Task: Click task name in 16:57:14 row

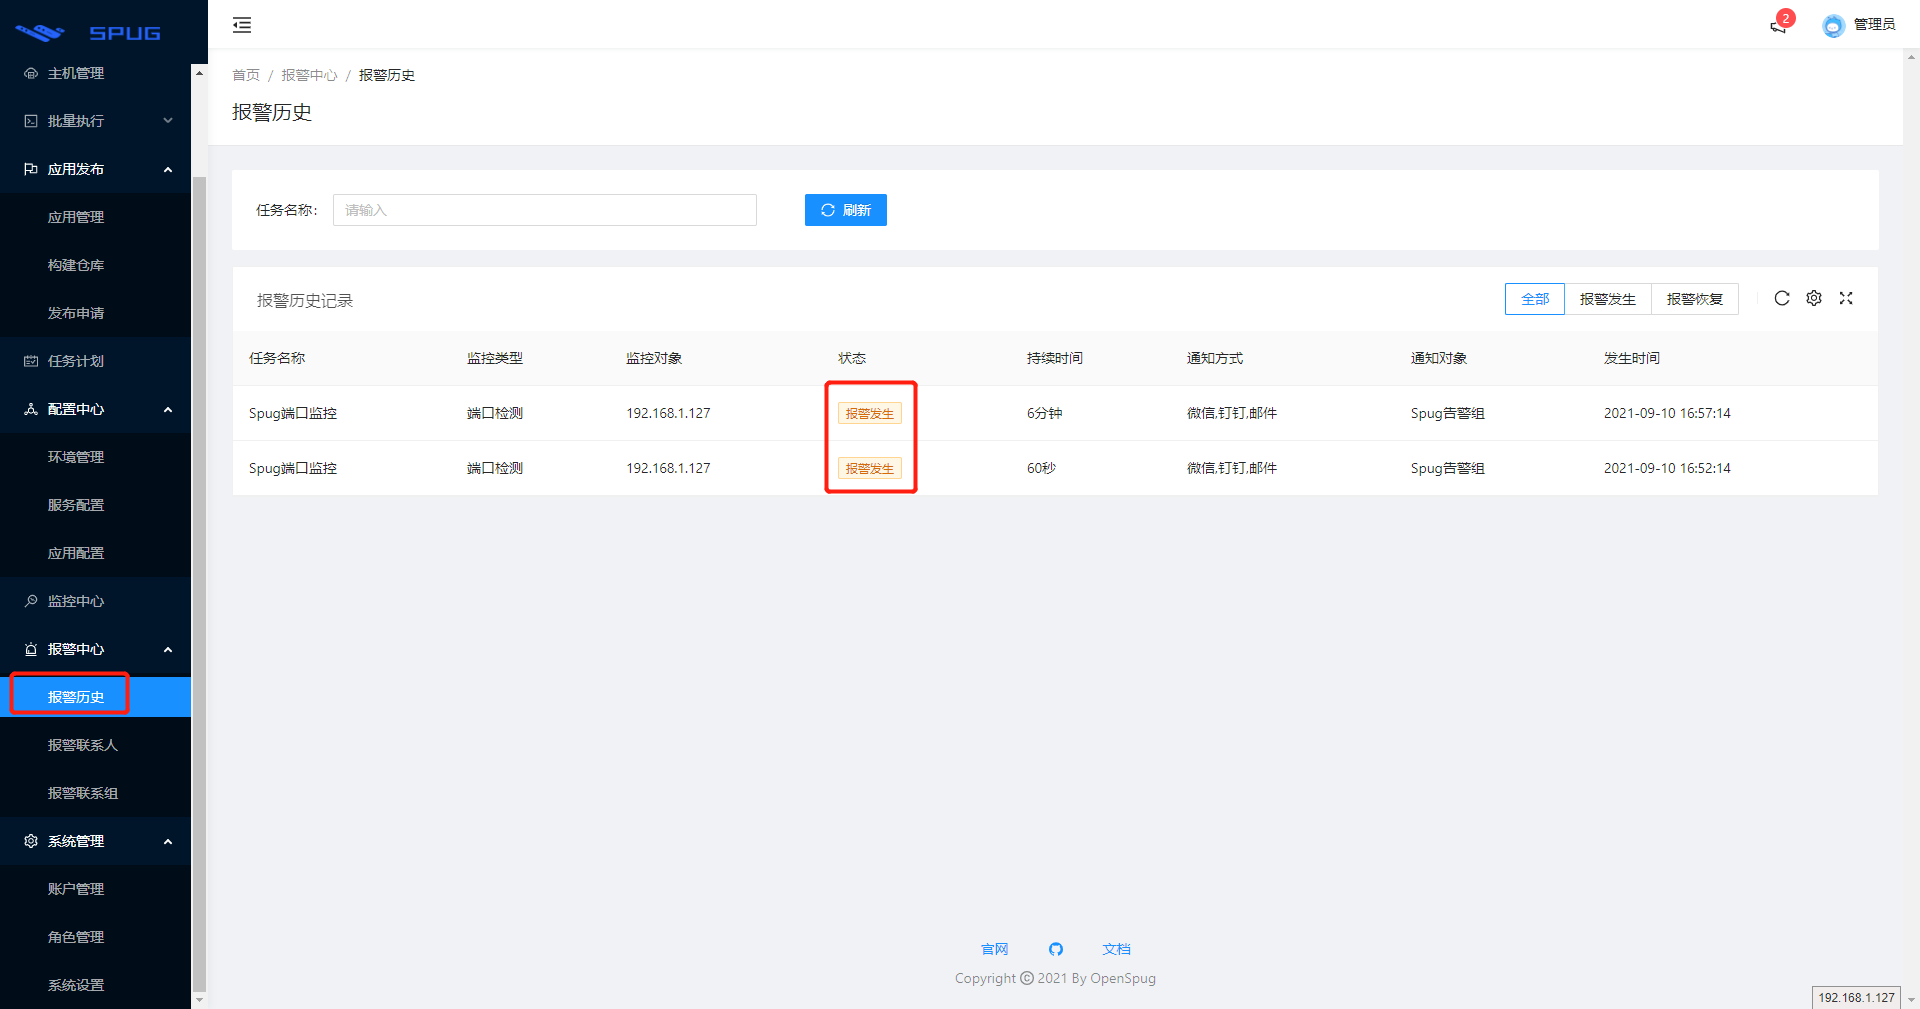Action: (293, 413)
